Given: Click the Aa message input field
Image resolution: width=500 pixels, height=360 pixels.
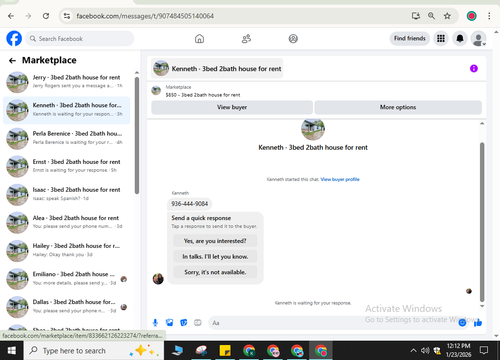Looking at the screenshot, I should (333, 323).
